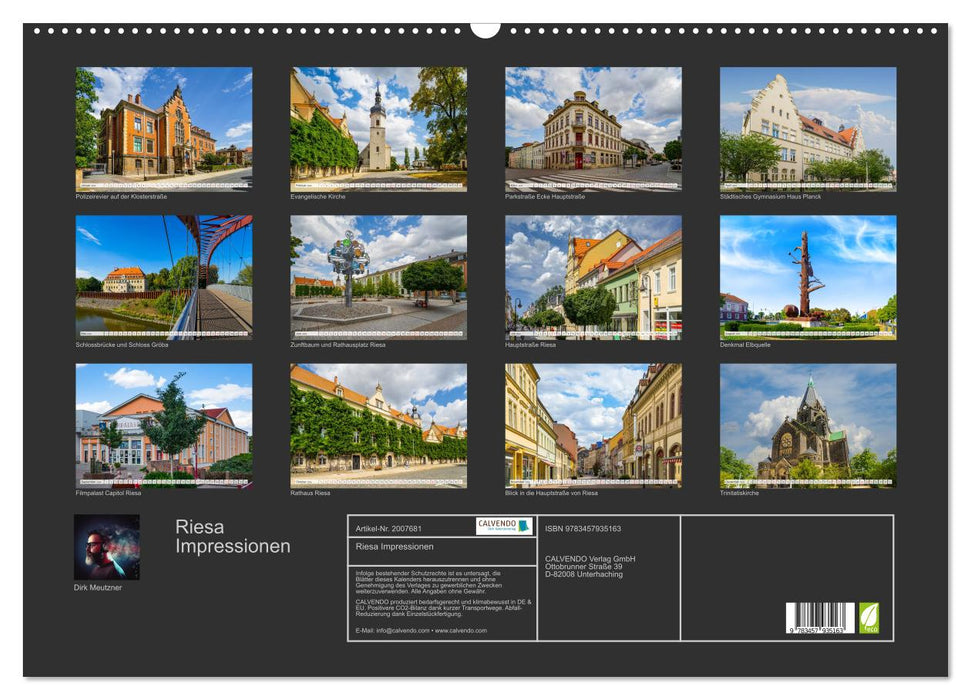
Task: Select the Filmpalast Capitol Riesa caption
Action: click(109, 491)
